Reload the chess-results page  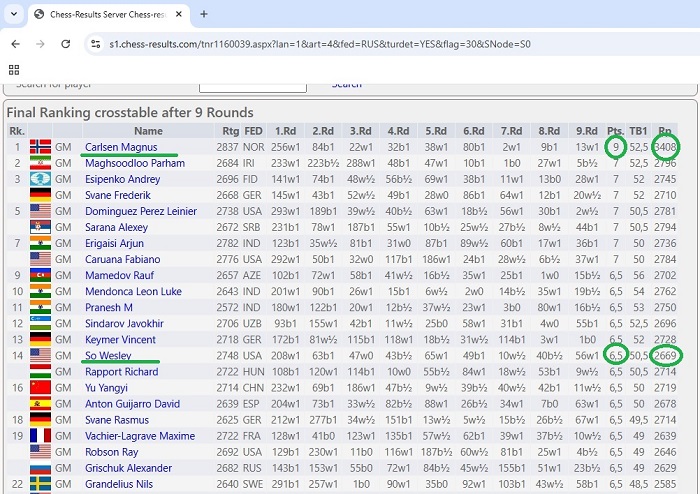[66, 44]
